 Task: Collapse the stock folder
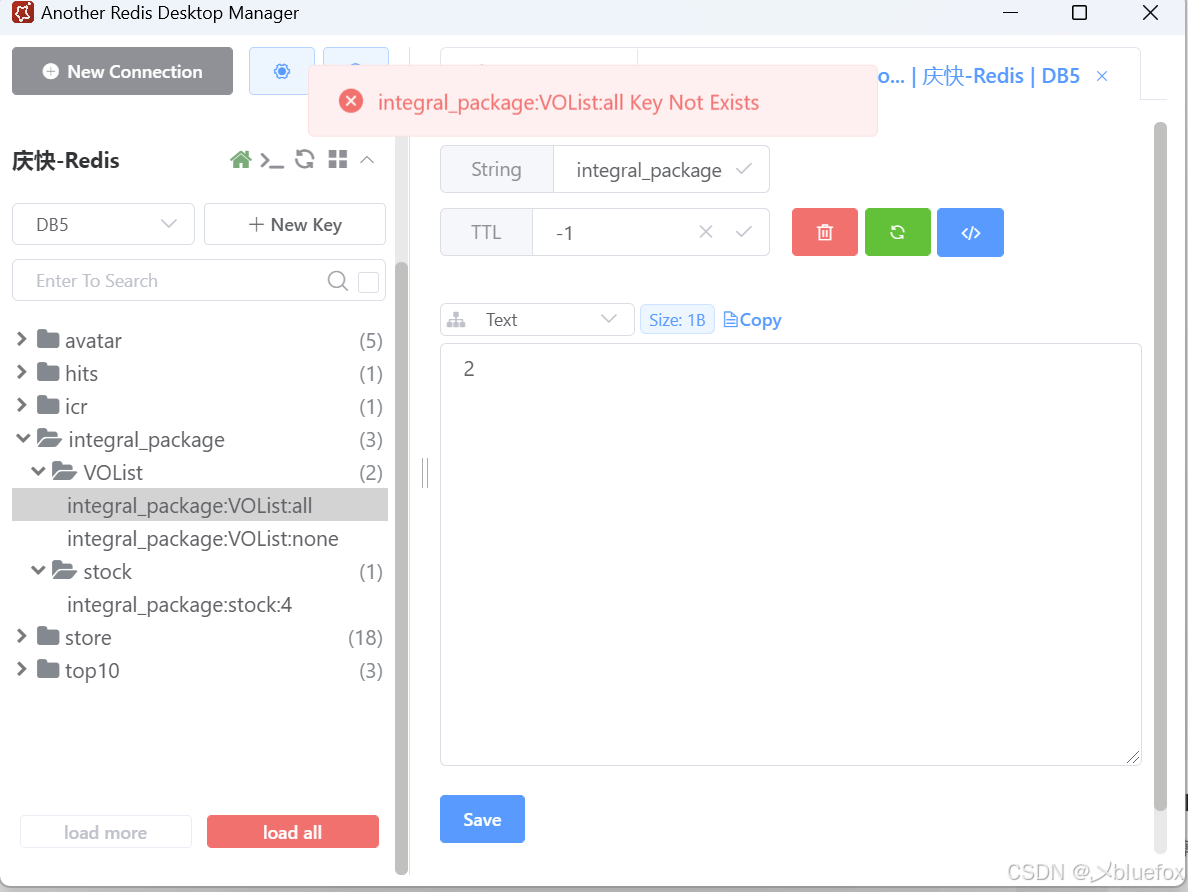coord(38,571)
